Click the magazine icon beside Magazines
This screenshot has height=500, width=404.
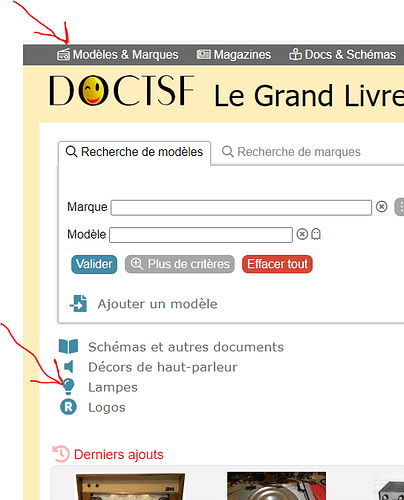[203, 54]
